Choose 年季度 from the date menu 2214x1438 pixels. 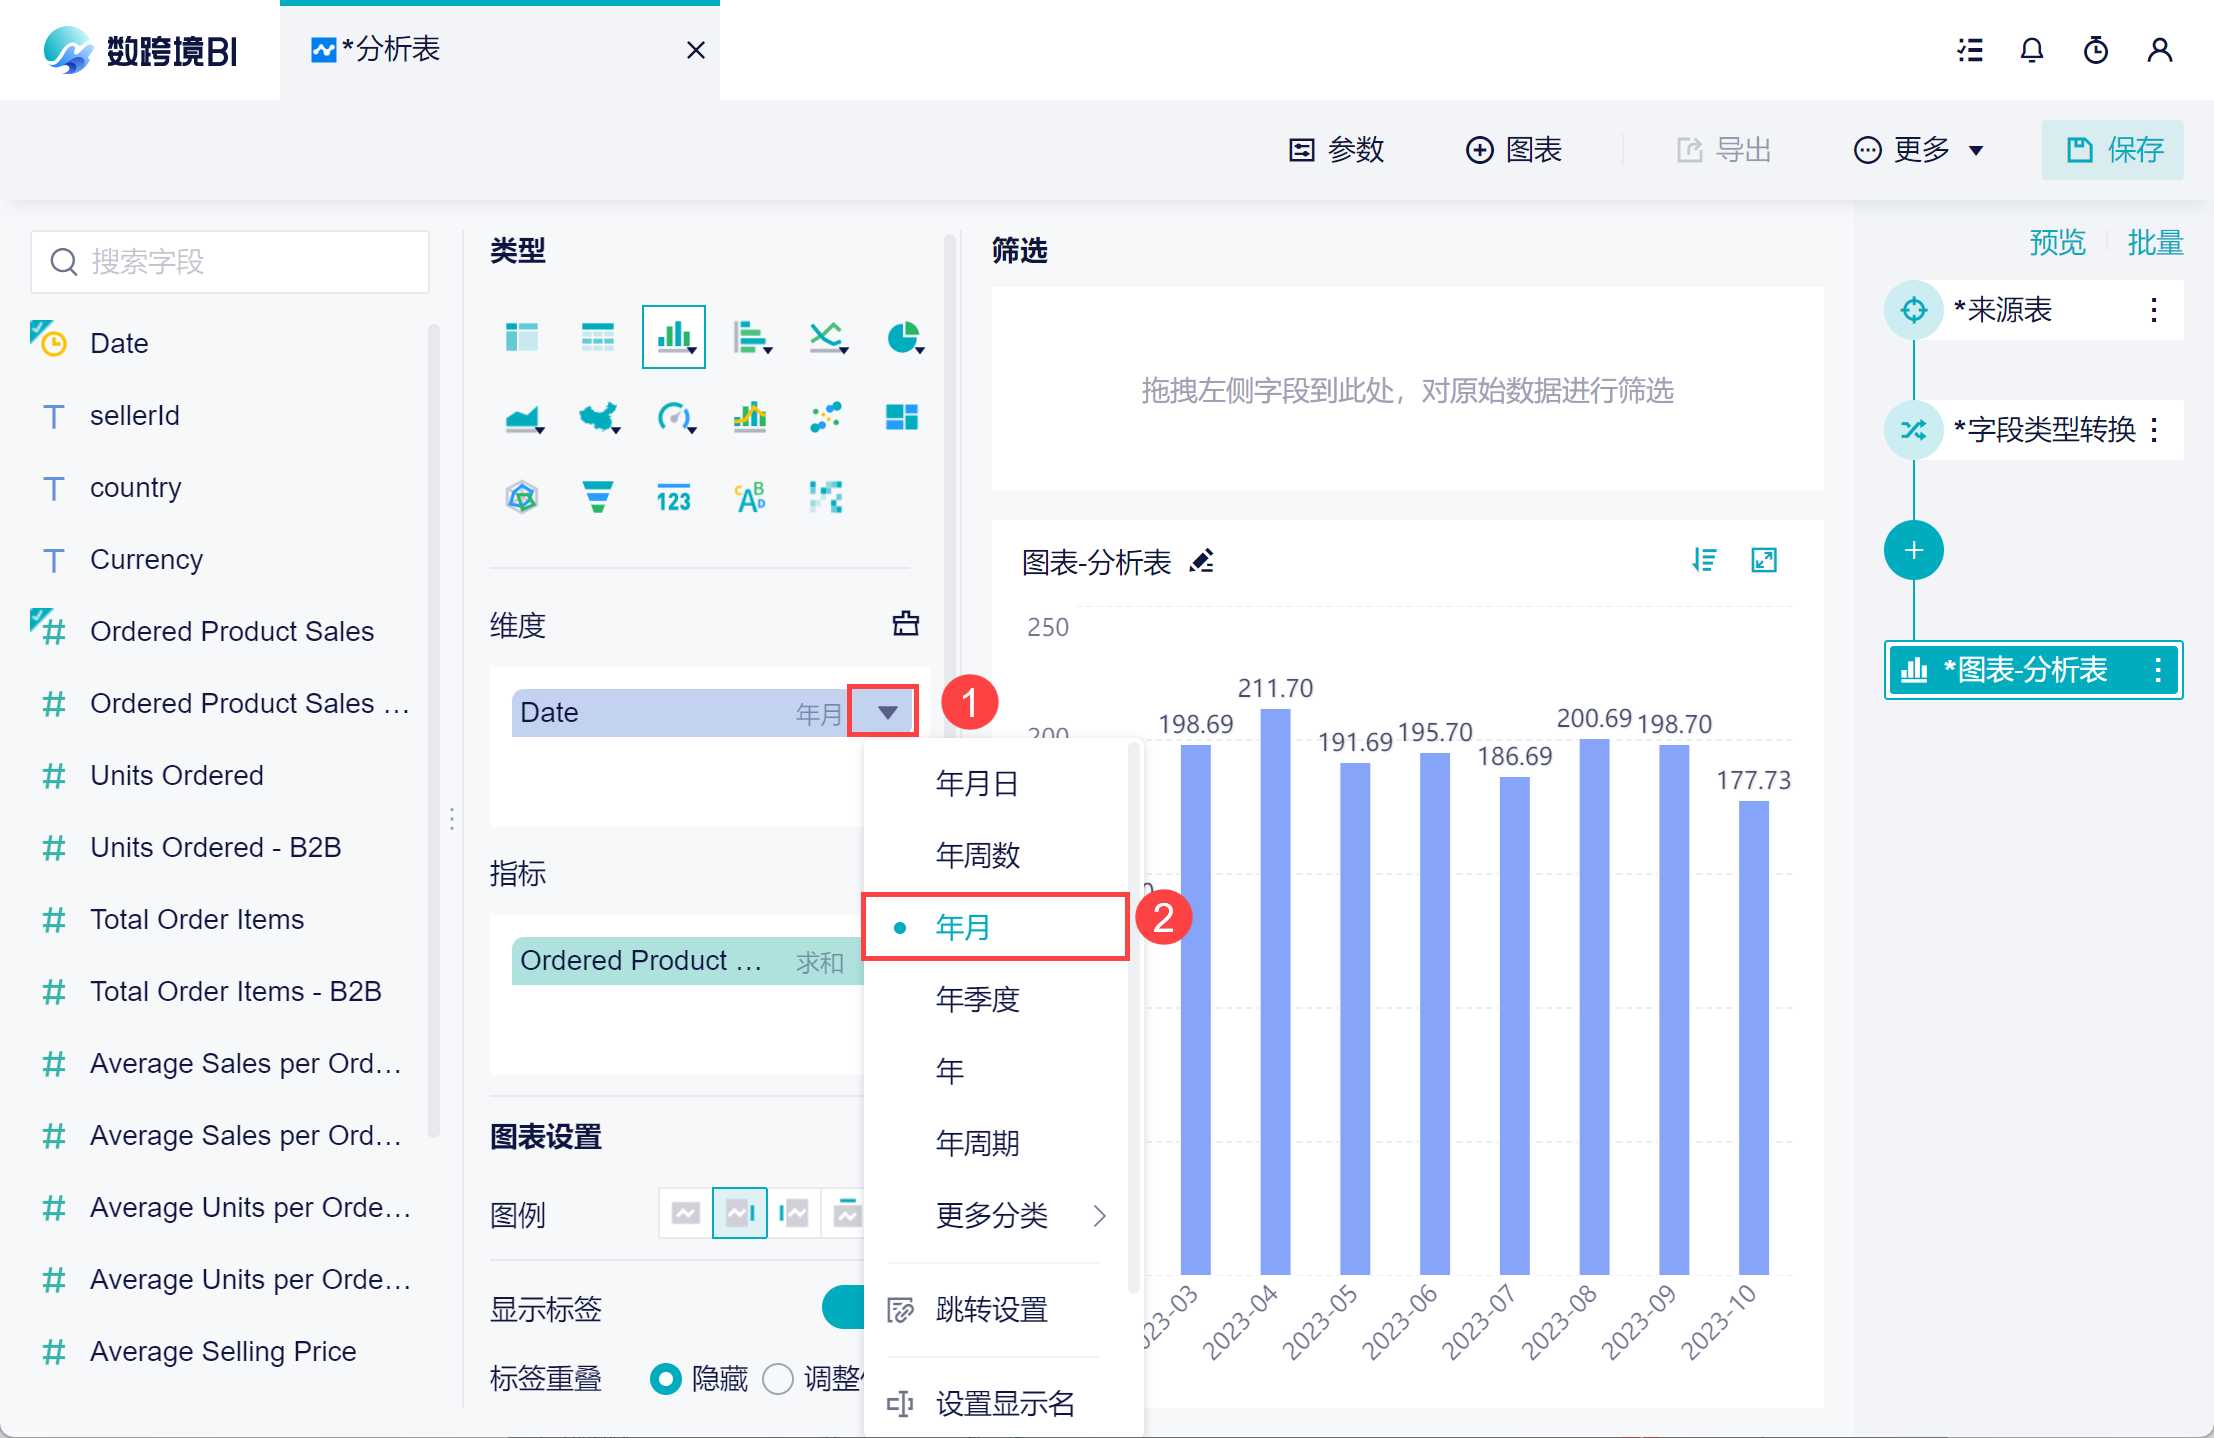click(977, 999)
